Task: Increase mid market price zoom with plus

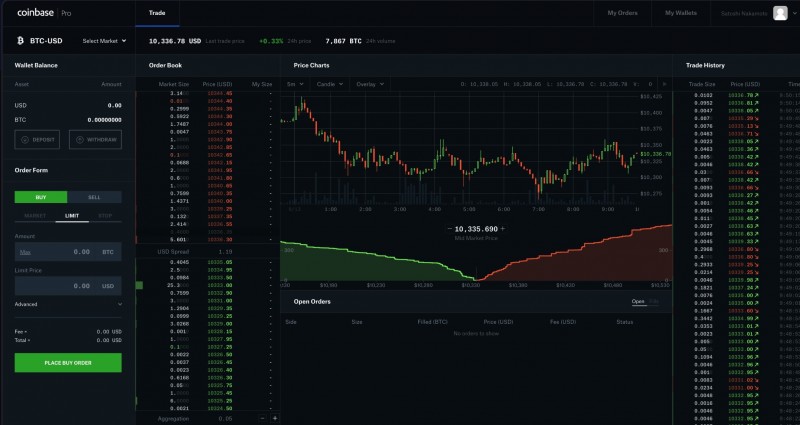Action: point(503,229)
